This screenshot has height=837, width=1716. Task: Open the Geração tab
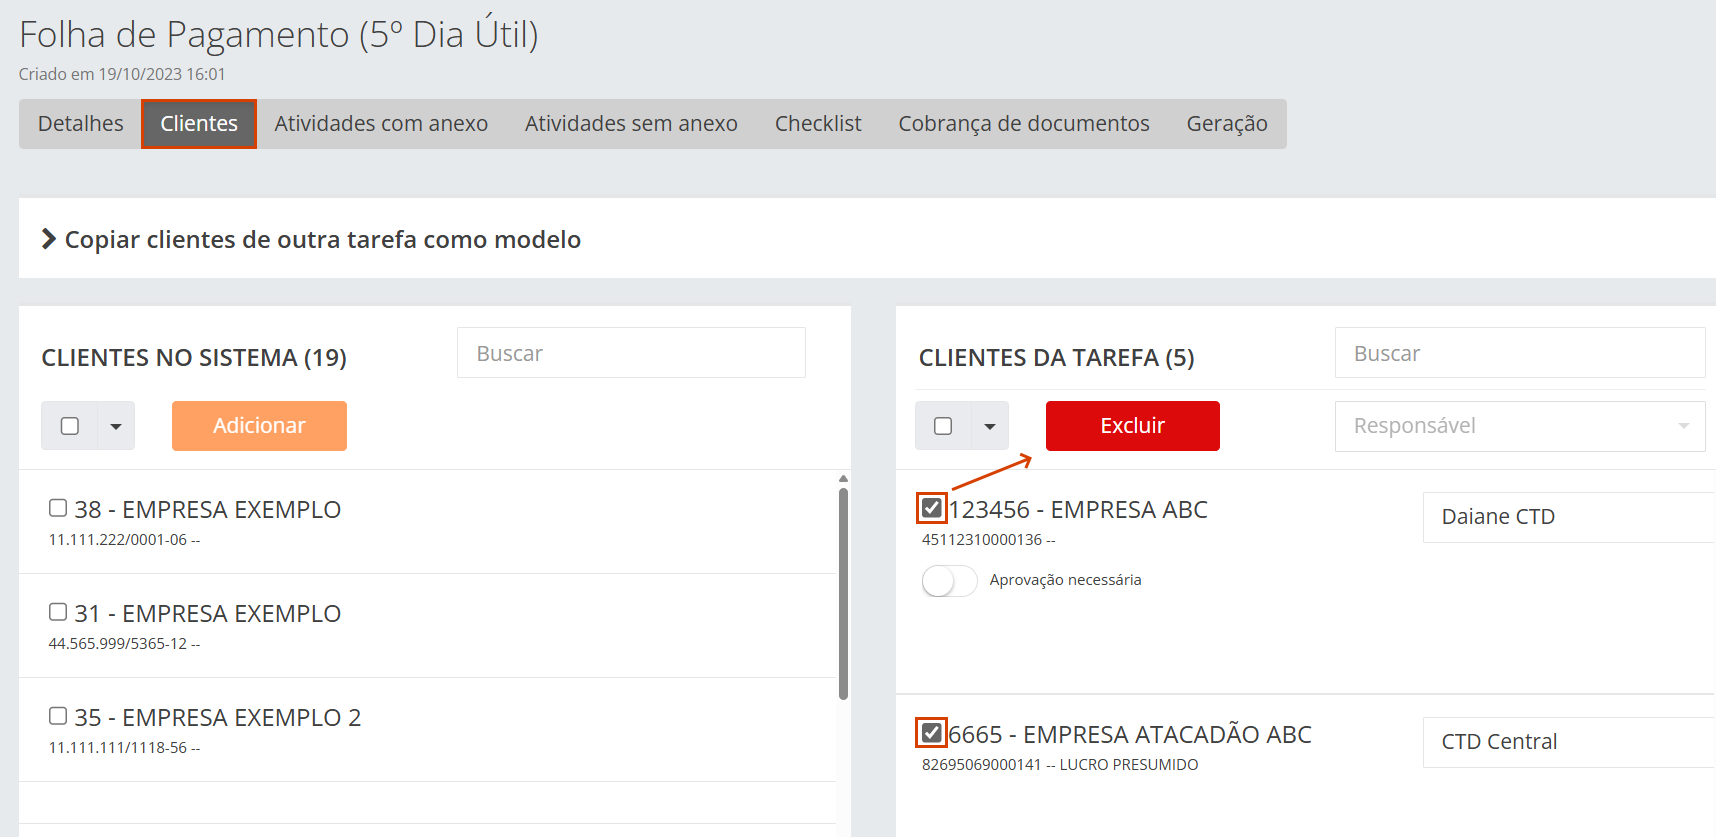click(x=1226, y=124)
